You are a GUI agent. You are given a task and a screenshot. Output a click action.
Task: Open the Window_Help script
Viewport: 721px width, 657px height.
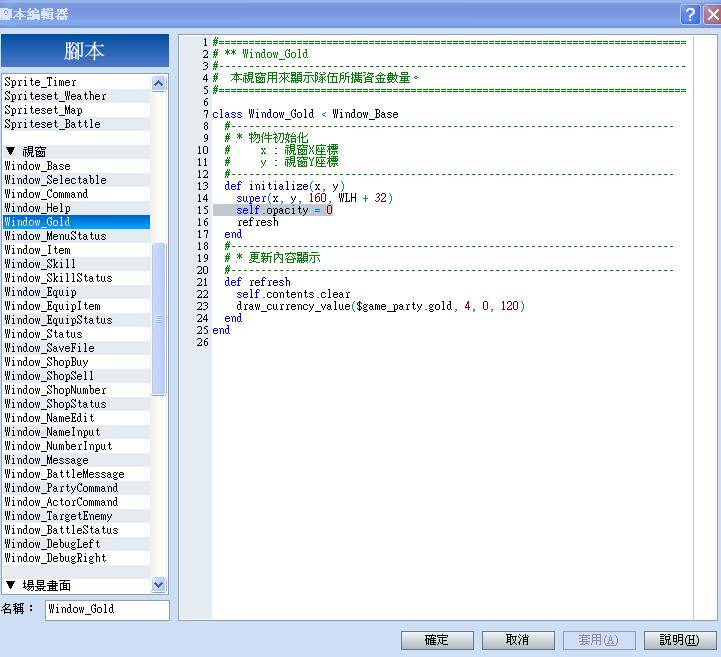pos(76,208)
